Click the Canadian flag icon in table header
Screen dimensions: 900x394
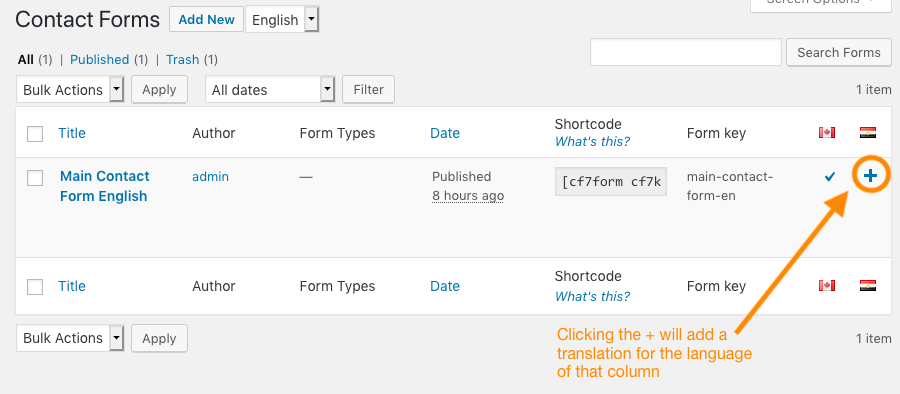coord(827,133)
